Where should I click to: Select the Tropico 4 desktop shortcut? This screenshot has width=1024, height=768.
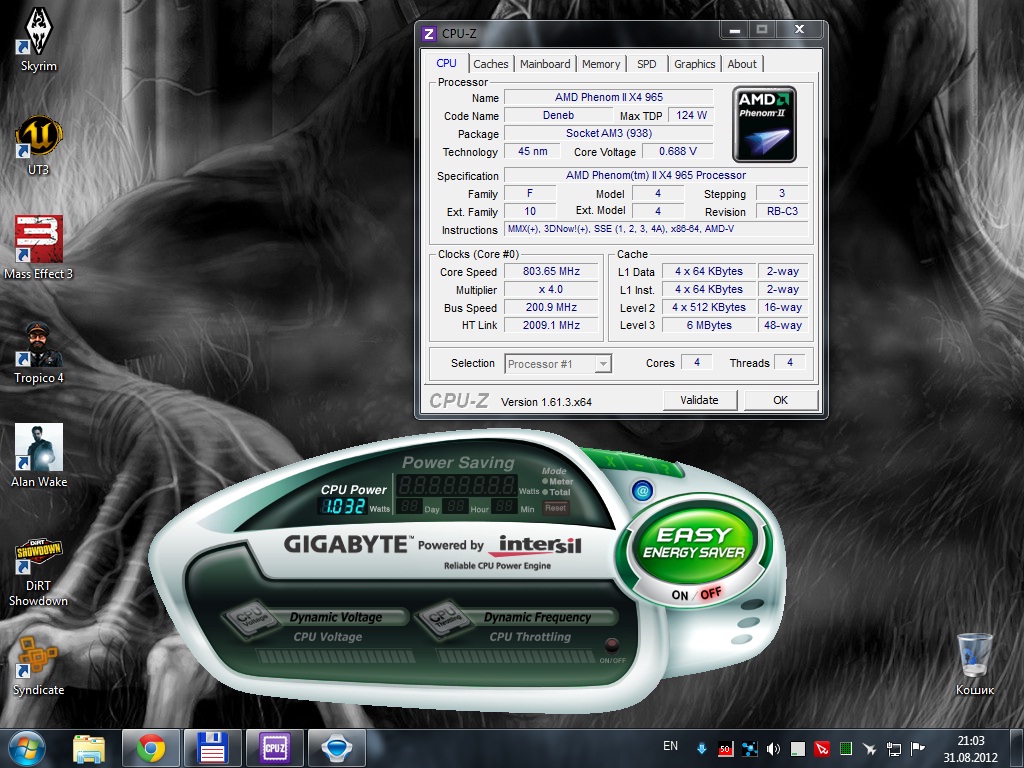(39, 353)
